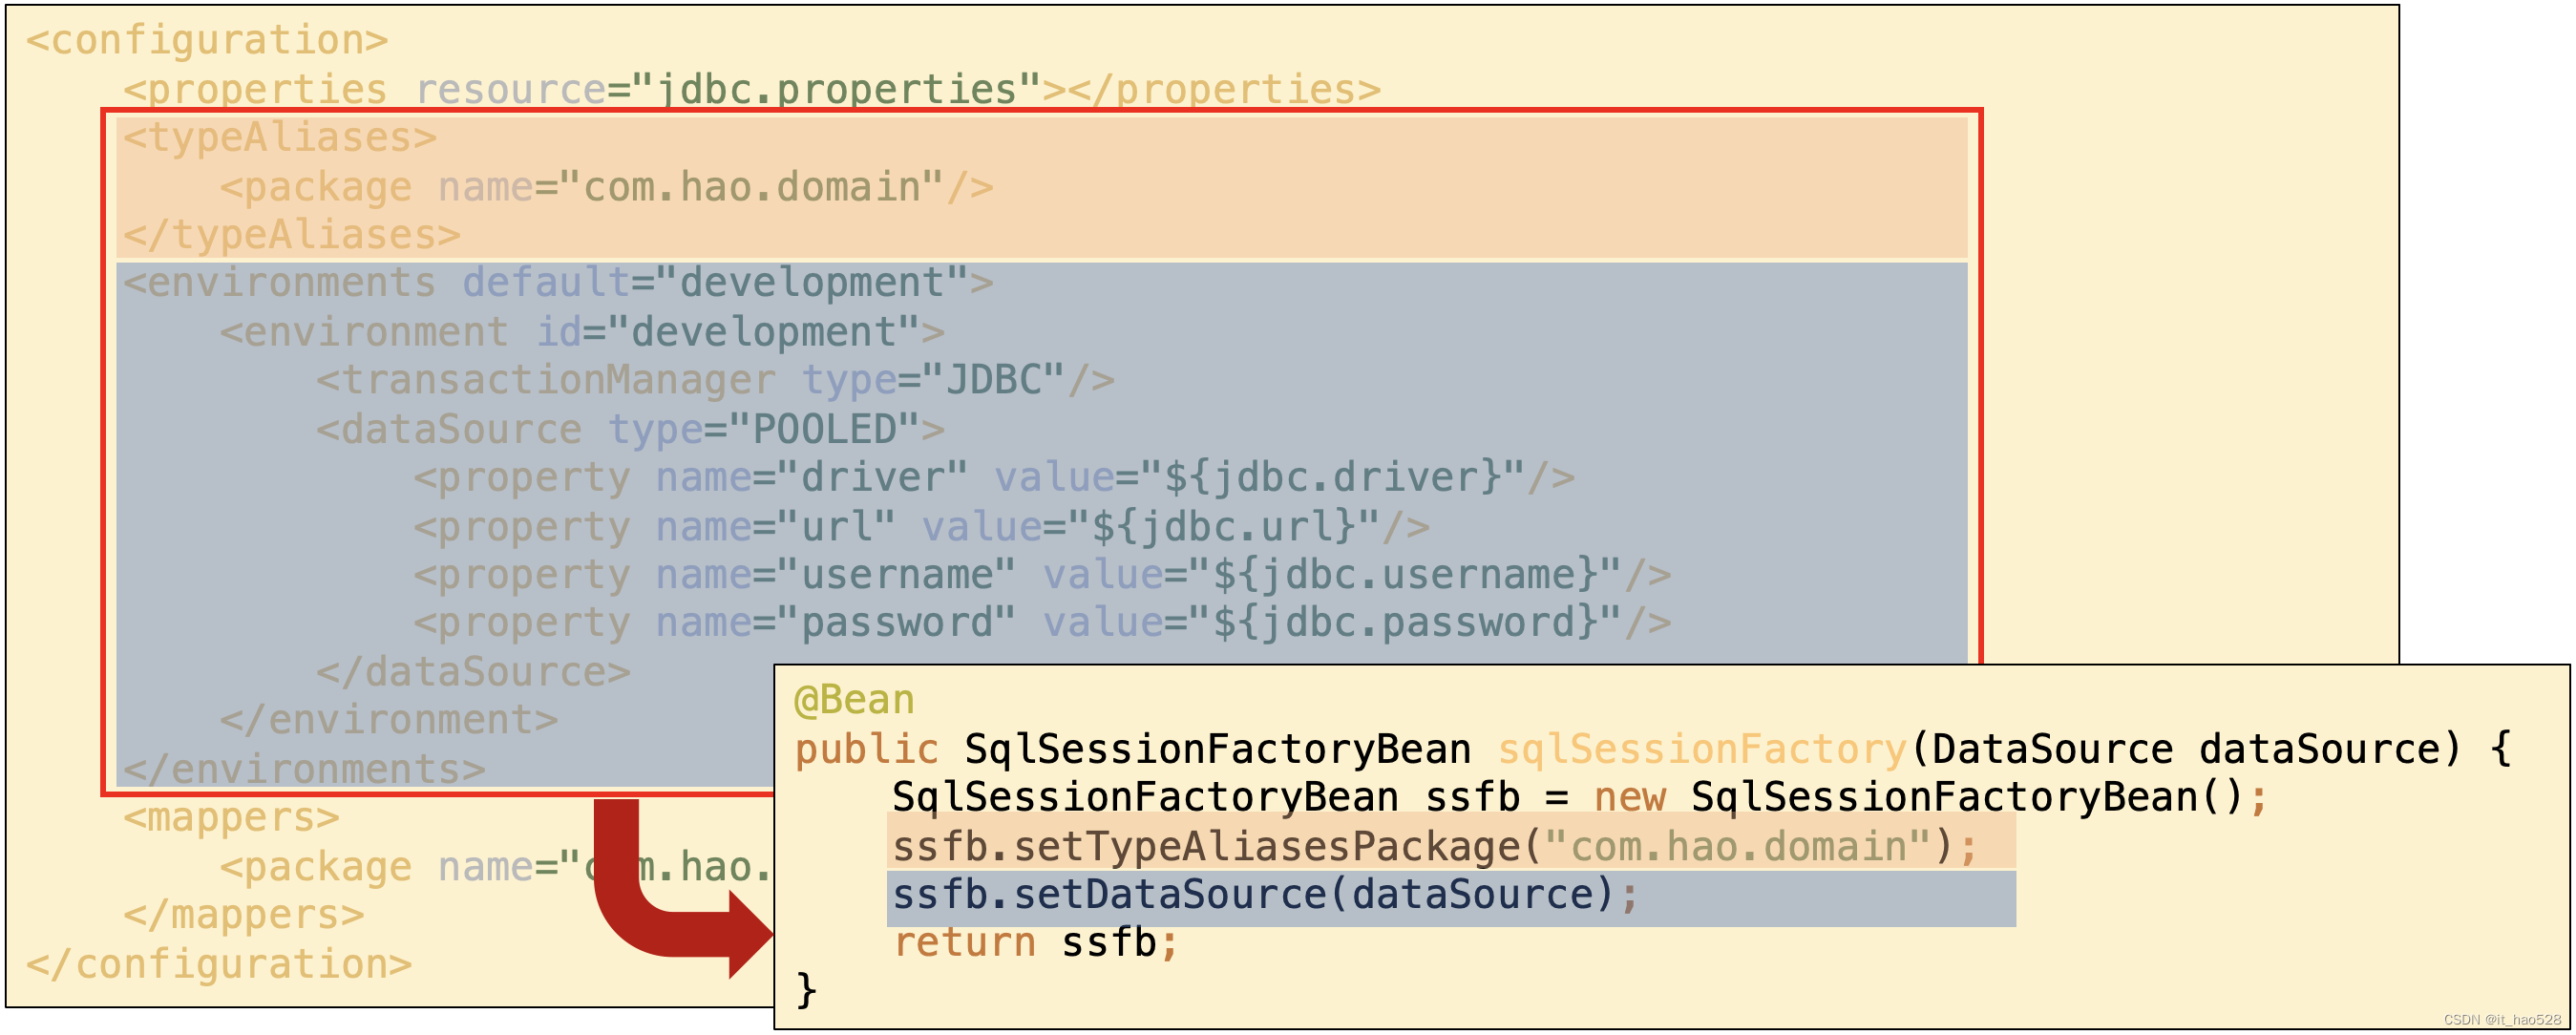The height and width of the screenshot is (1035, 2576).
Task: Click the return ssfb statement
Action: (x=1036, y=943)
